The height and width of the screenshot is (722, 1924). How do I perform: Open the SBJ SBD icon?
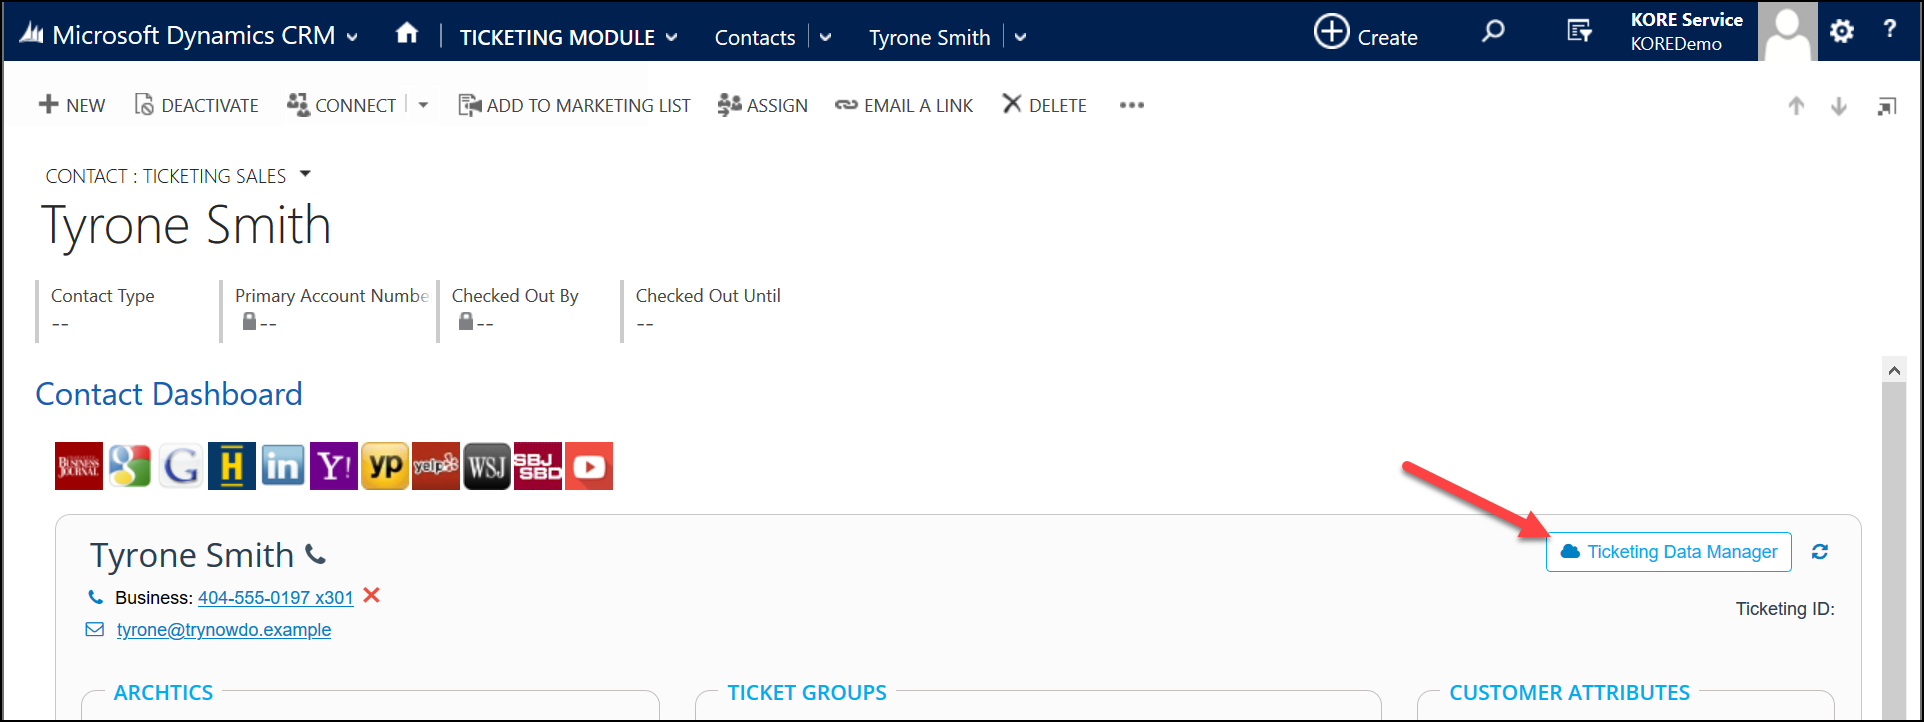(x=538, y=466)
